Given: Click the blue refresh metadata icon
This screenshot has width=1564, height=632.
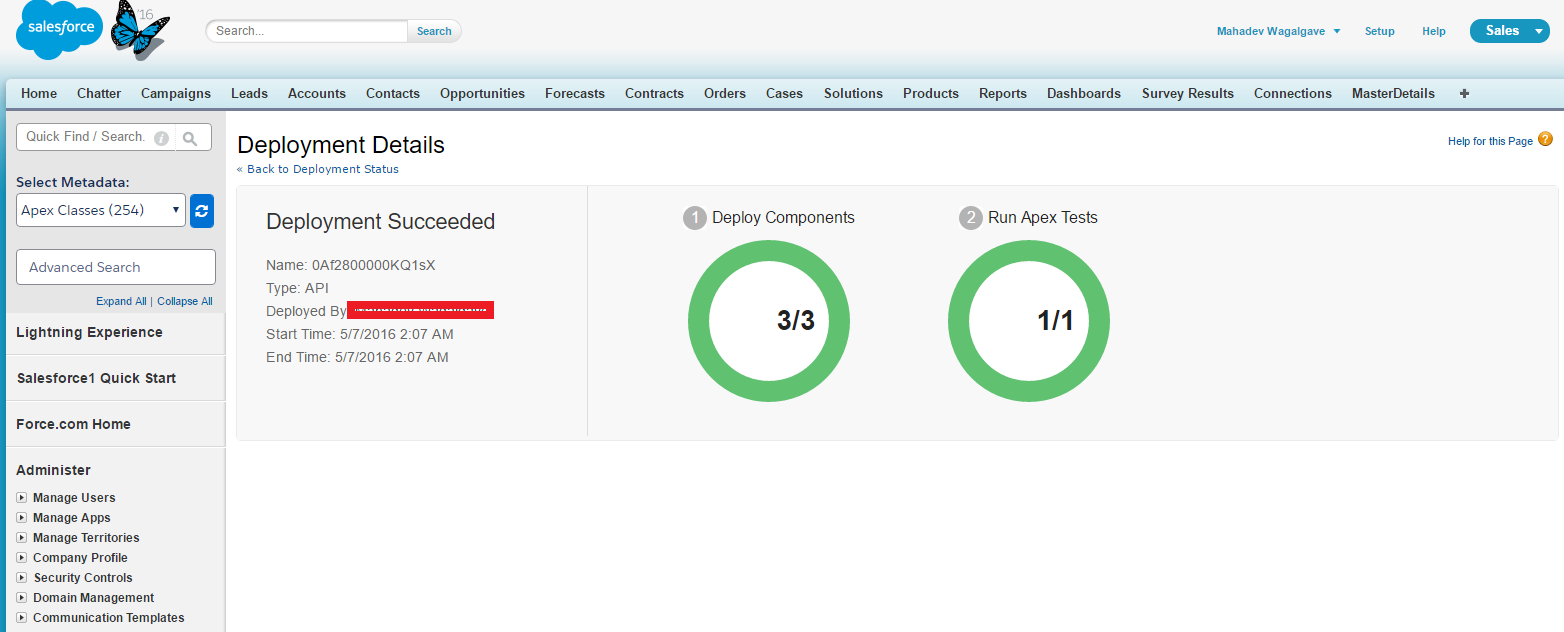Looking at the screenshot, I should (x=202, y=210).
